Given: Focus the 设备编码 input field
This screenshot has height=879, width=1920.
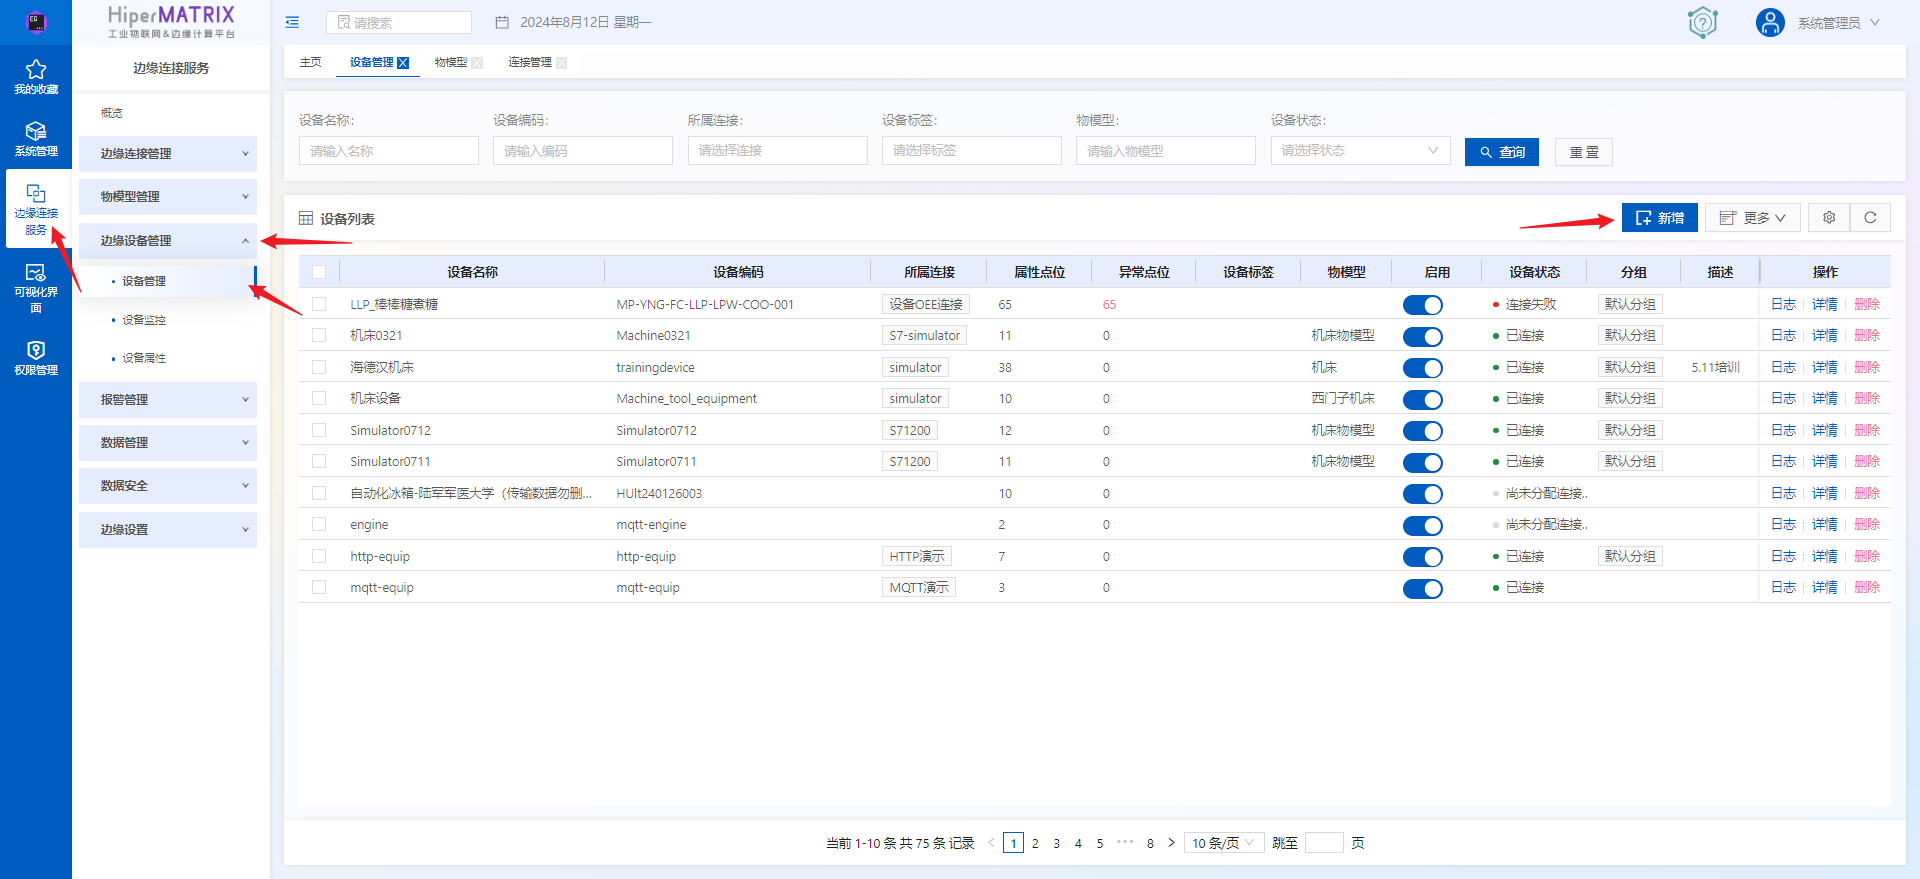Looking at the screenshot, I should pyautogui.click(x=582, y=150).
